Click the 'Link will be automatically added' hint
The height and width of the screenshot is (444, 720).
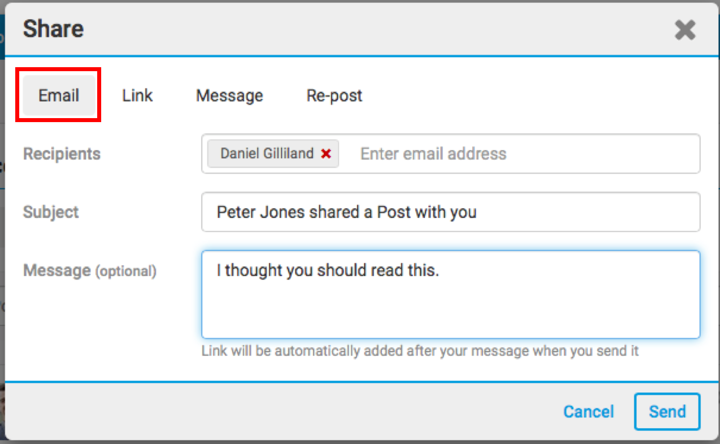[x=420, y=351]
